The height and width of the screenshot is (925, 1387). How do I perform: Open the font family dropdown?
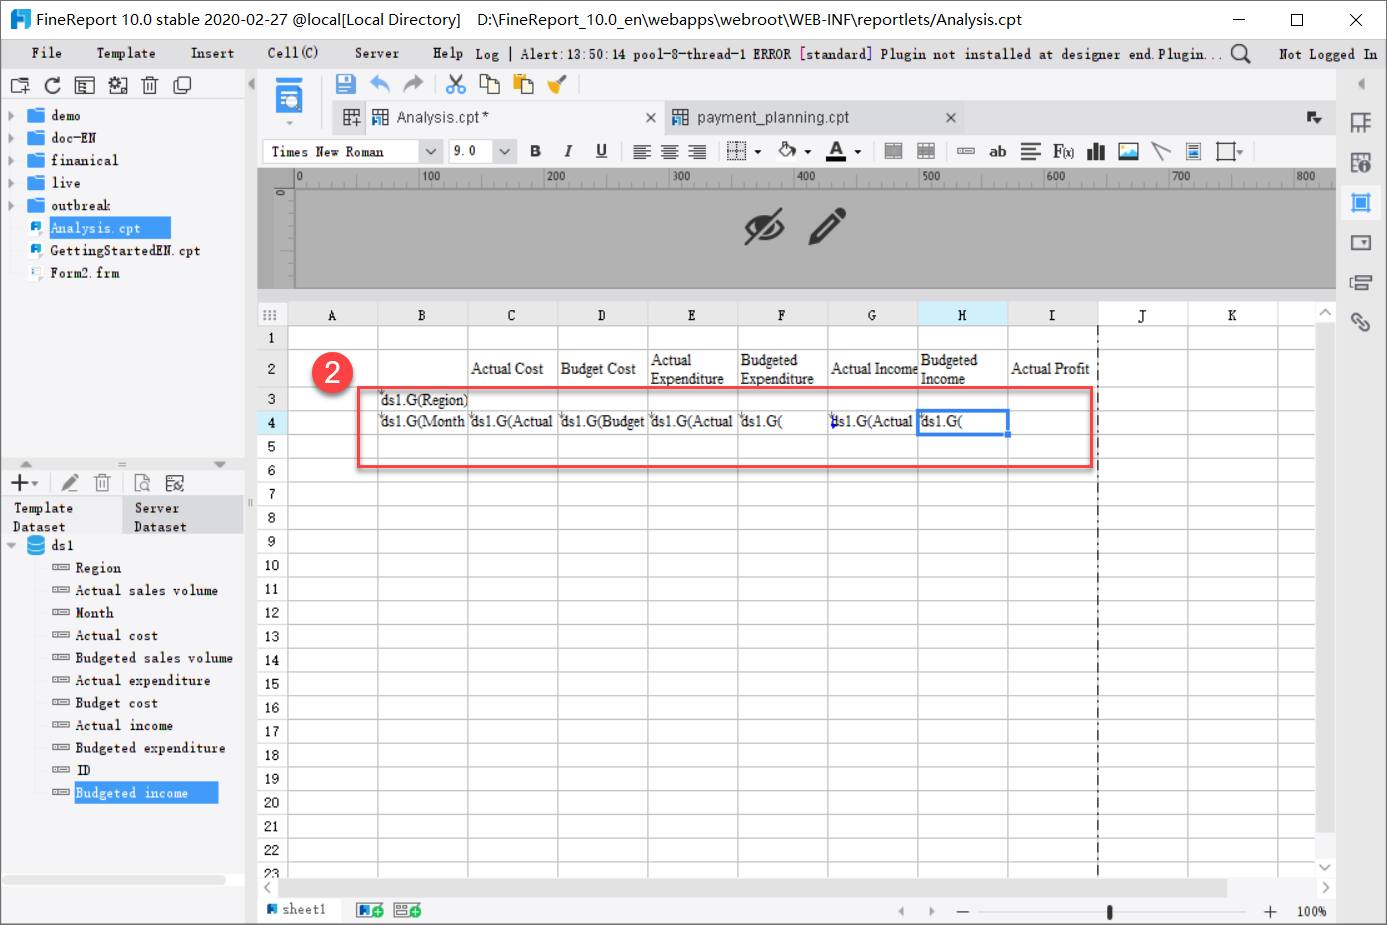[430, 151]
